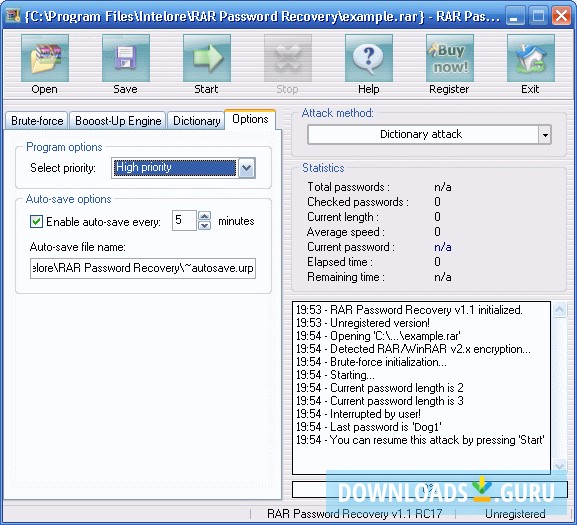Click the 'Average speed :' statistic label
The width and height of the screenshot is (577, 525).
[346, 232]
